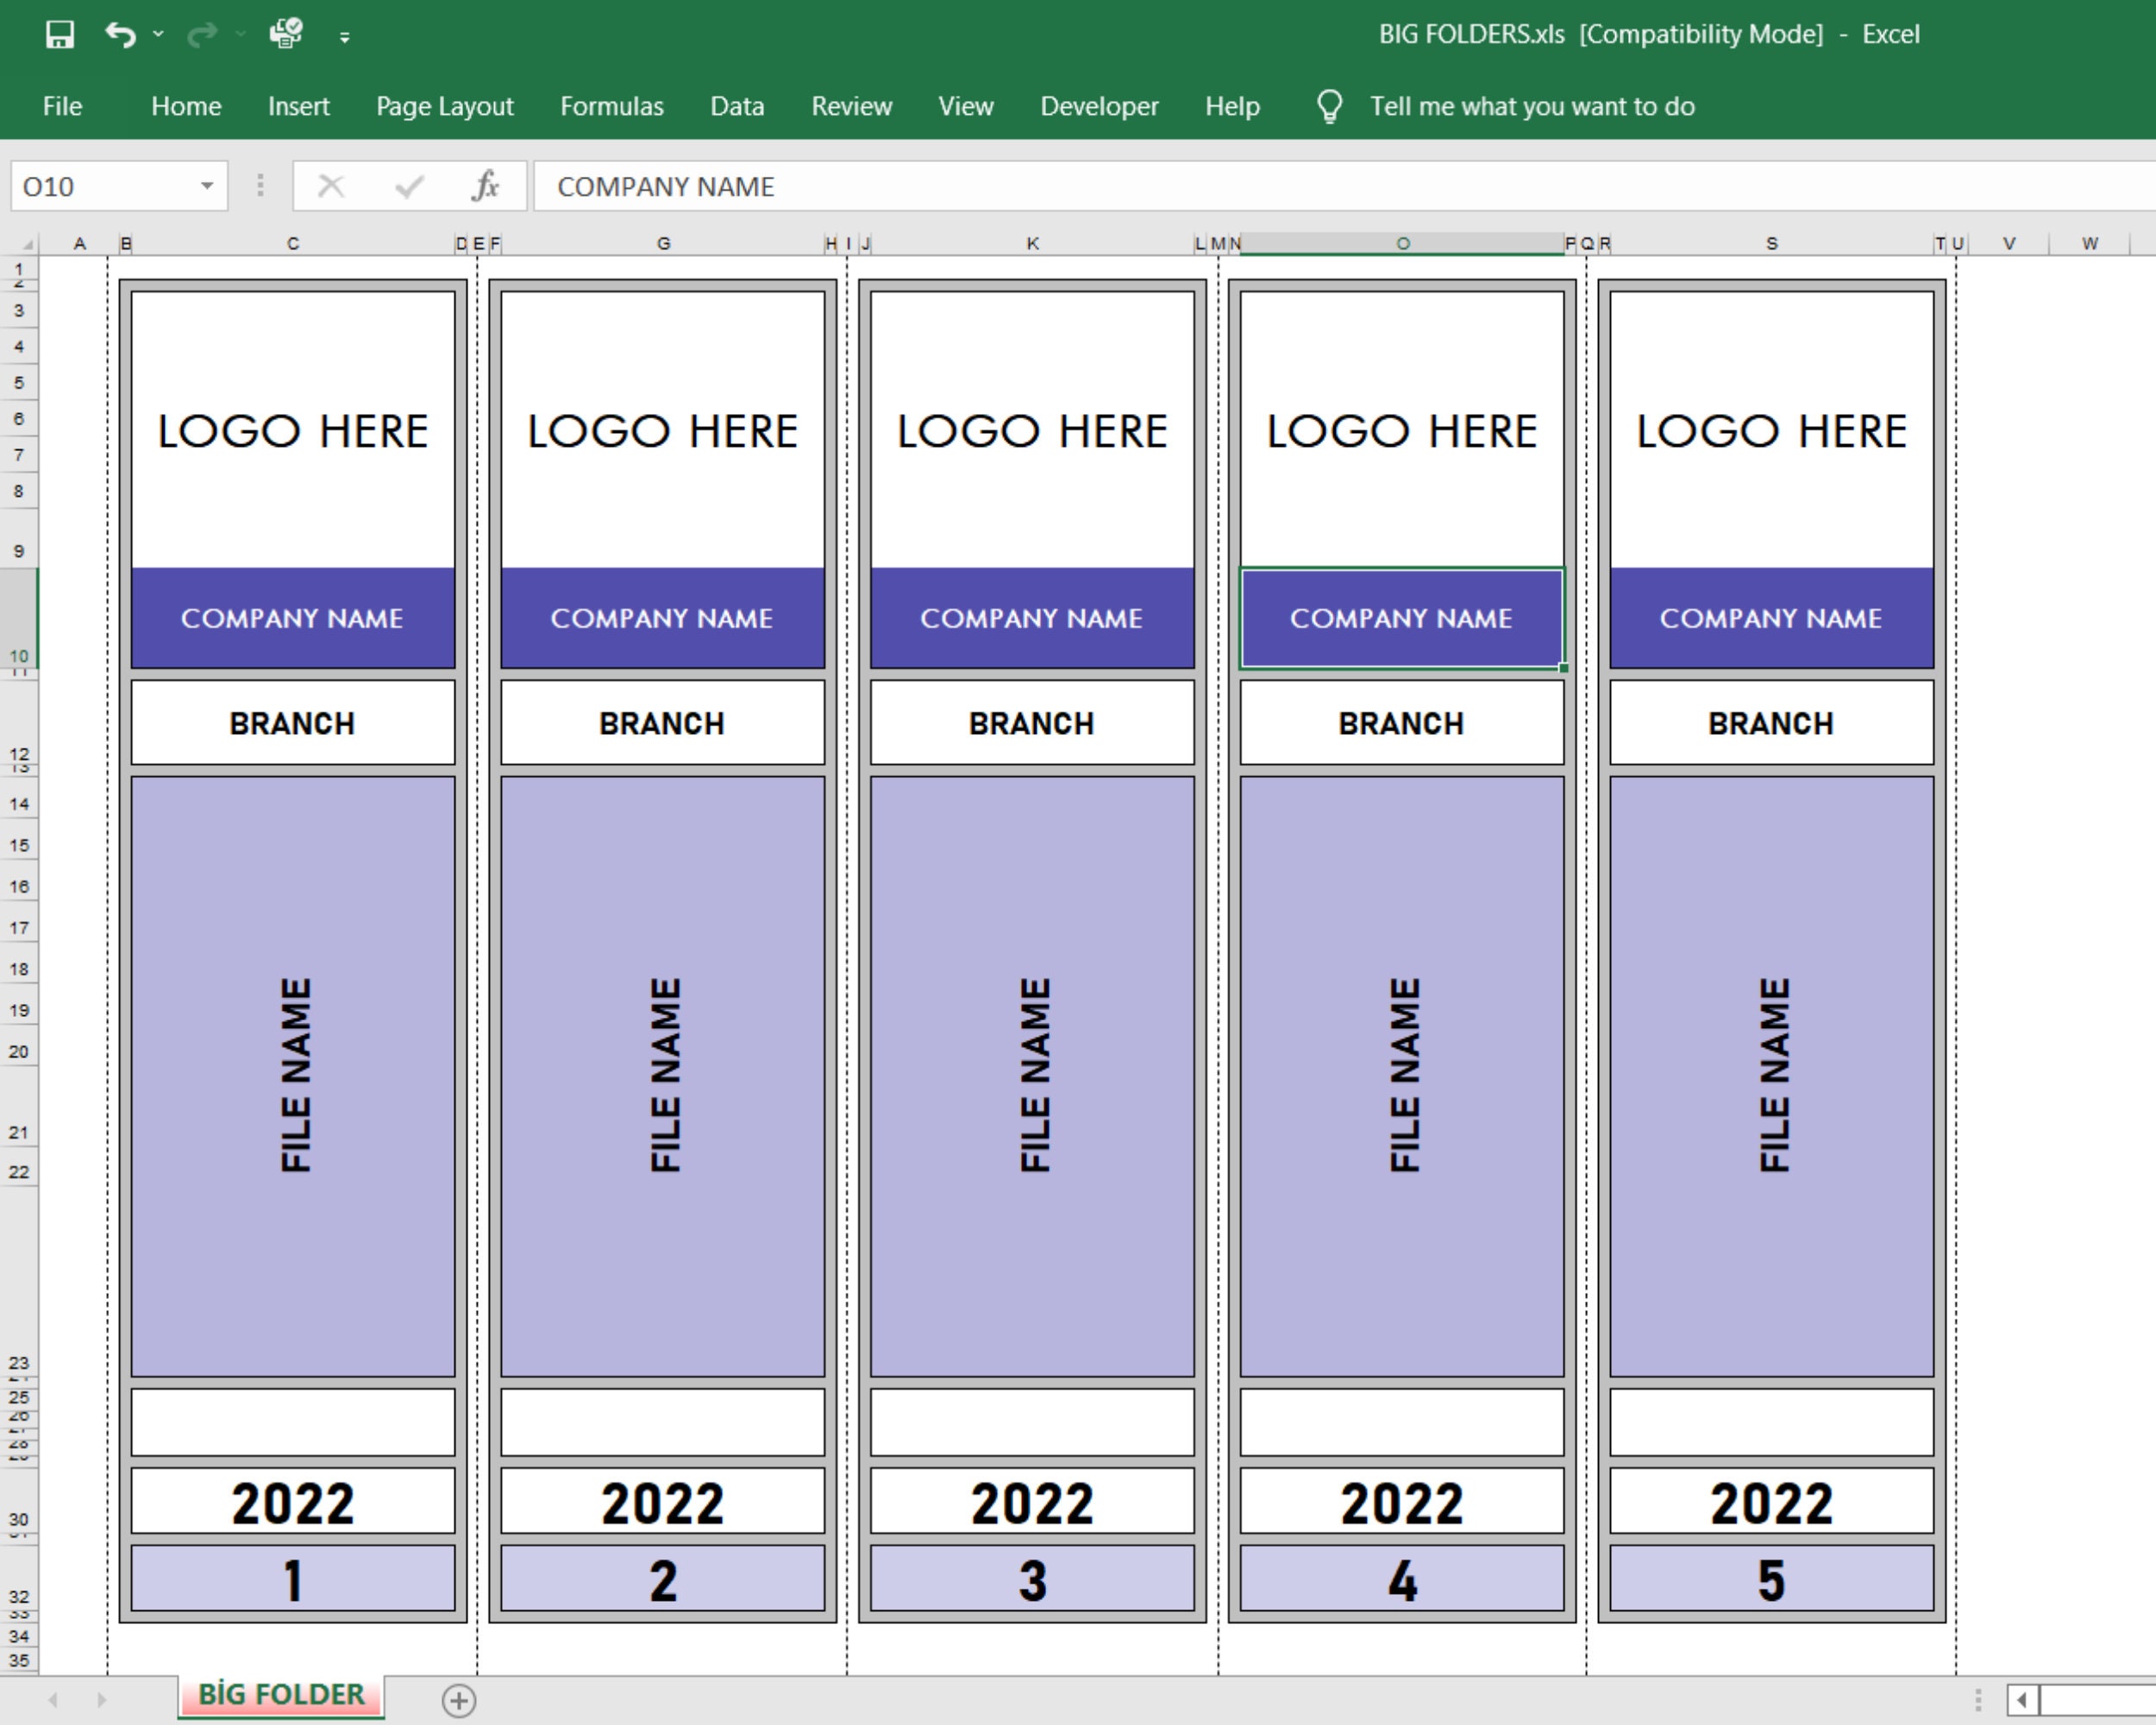Click the Print Preview and Print icon
The height and width of the screenshot is (1725, 2156).
click(286, 34)
